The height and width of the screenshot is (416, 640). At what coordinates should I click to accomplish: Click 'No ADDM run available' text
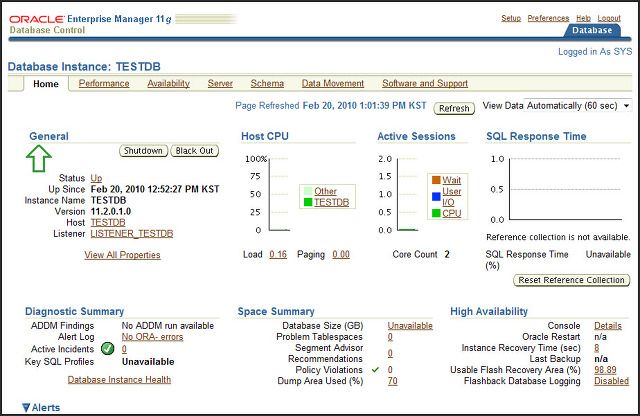click(168, 326)
